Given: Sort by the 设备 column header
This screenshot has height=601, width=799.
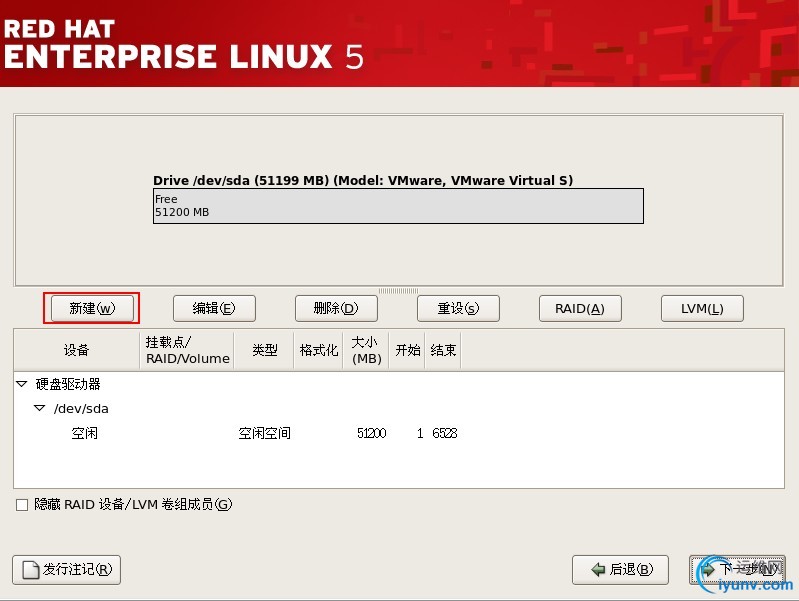Looking at the screenshot, I should tap(76, 350).
